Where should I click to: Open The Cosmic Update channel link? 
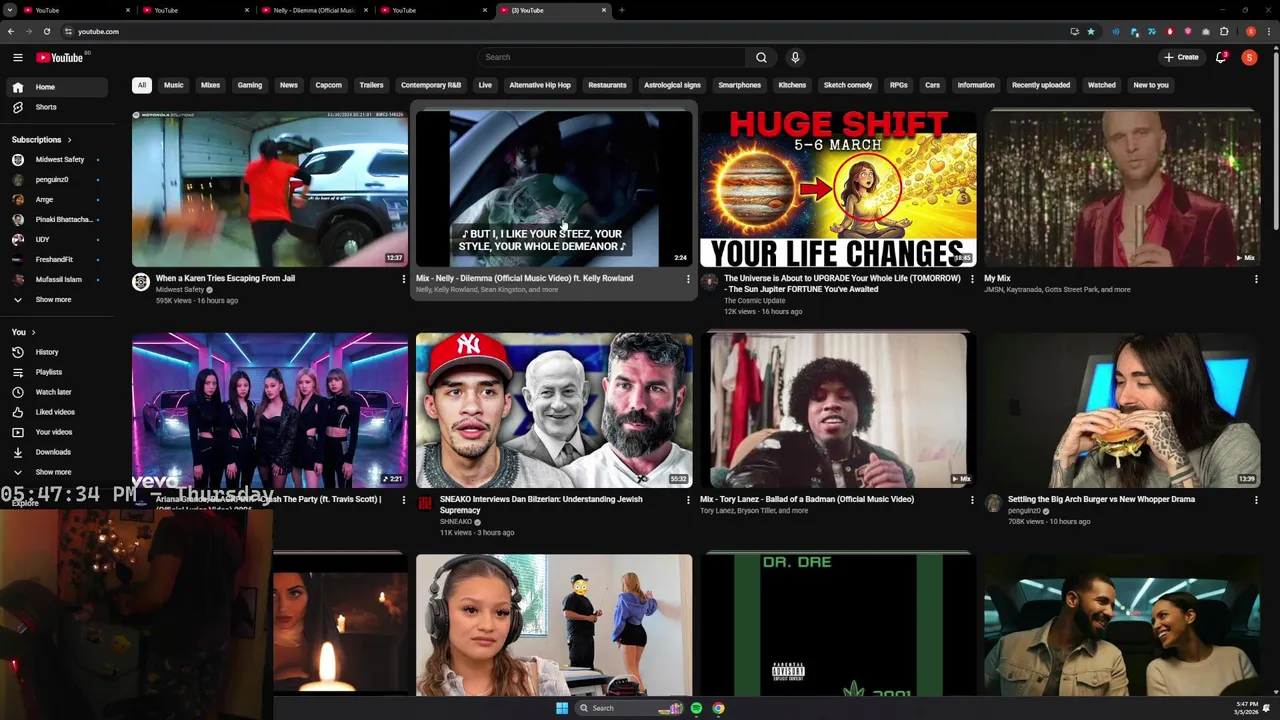pos(754,300)
